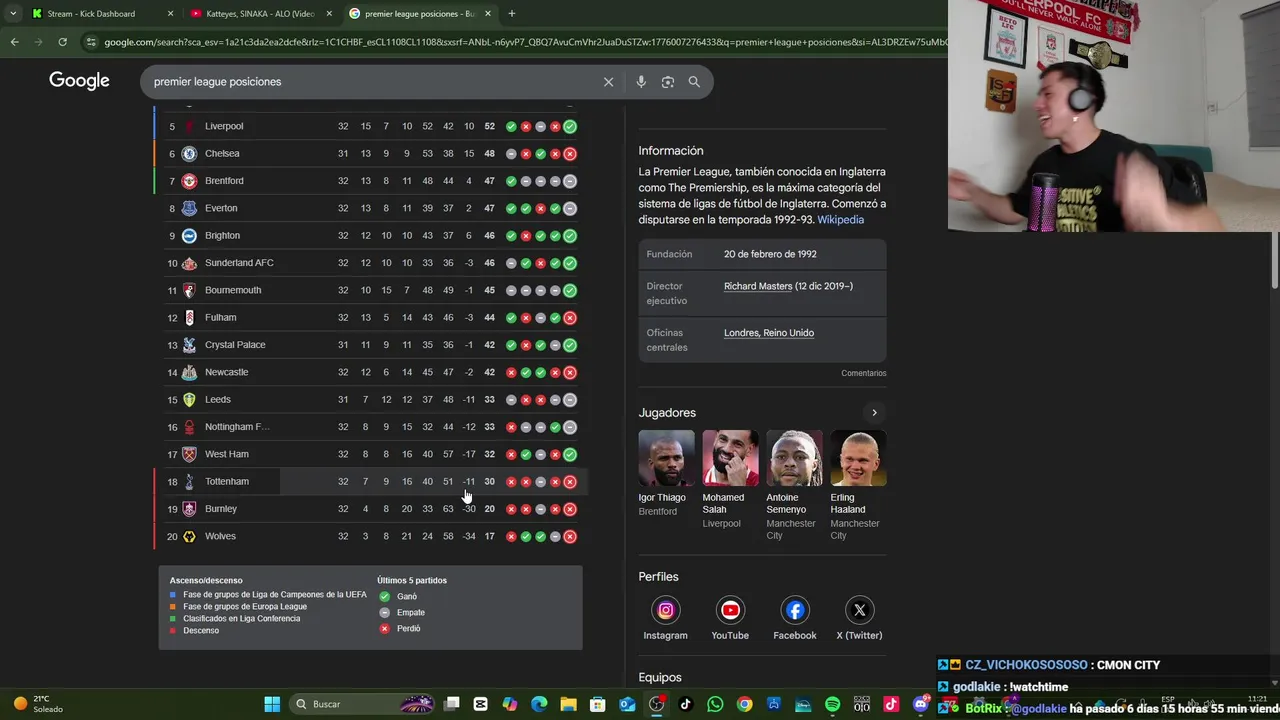This screenshot has width=1280, height=720.
Task: Open the Richard Masters link
Action: click(x=758, y=286)
